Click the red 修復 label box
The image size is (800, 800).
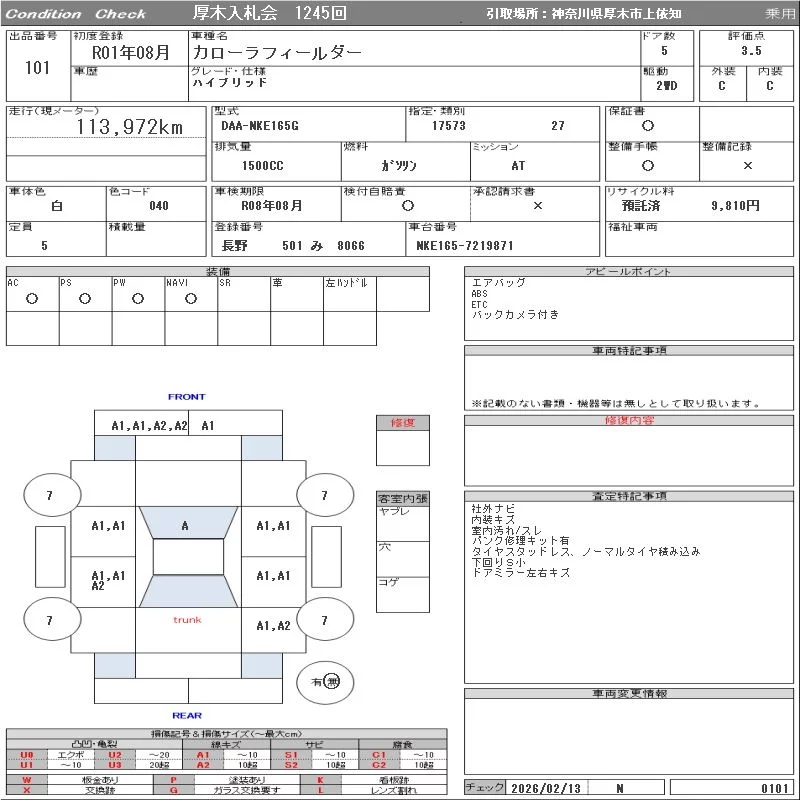402,423
